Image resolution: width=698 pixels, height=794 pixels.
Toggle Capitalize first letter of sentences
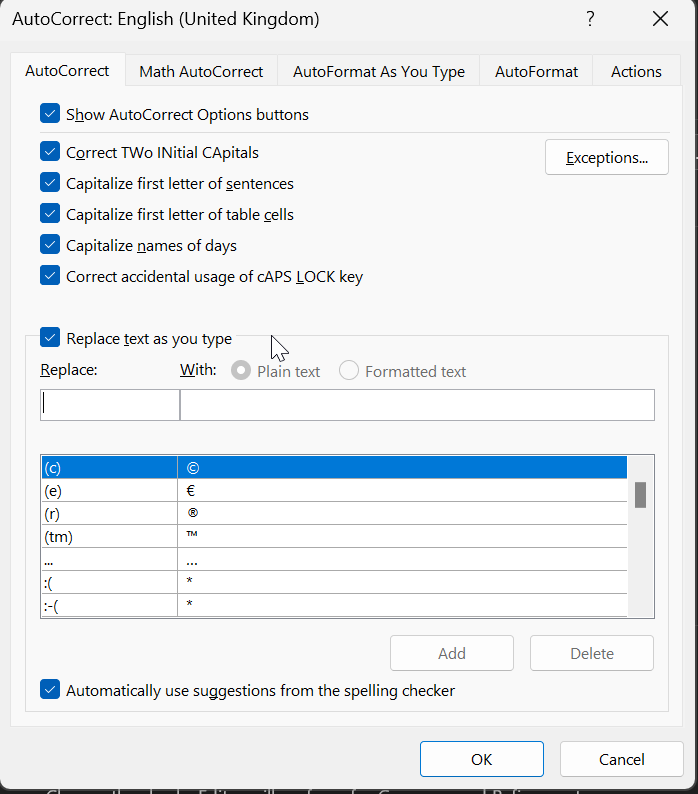(x=50, y=183)
